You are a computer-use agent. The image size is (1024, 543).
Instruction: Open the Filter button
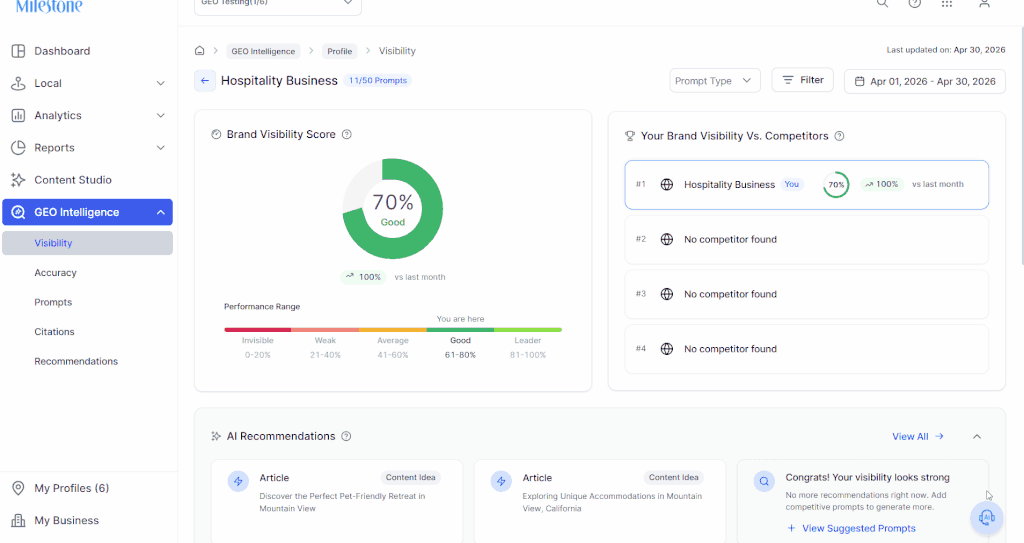803,80
